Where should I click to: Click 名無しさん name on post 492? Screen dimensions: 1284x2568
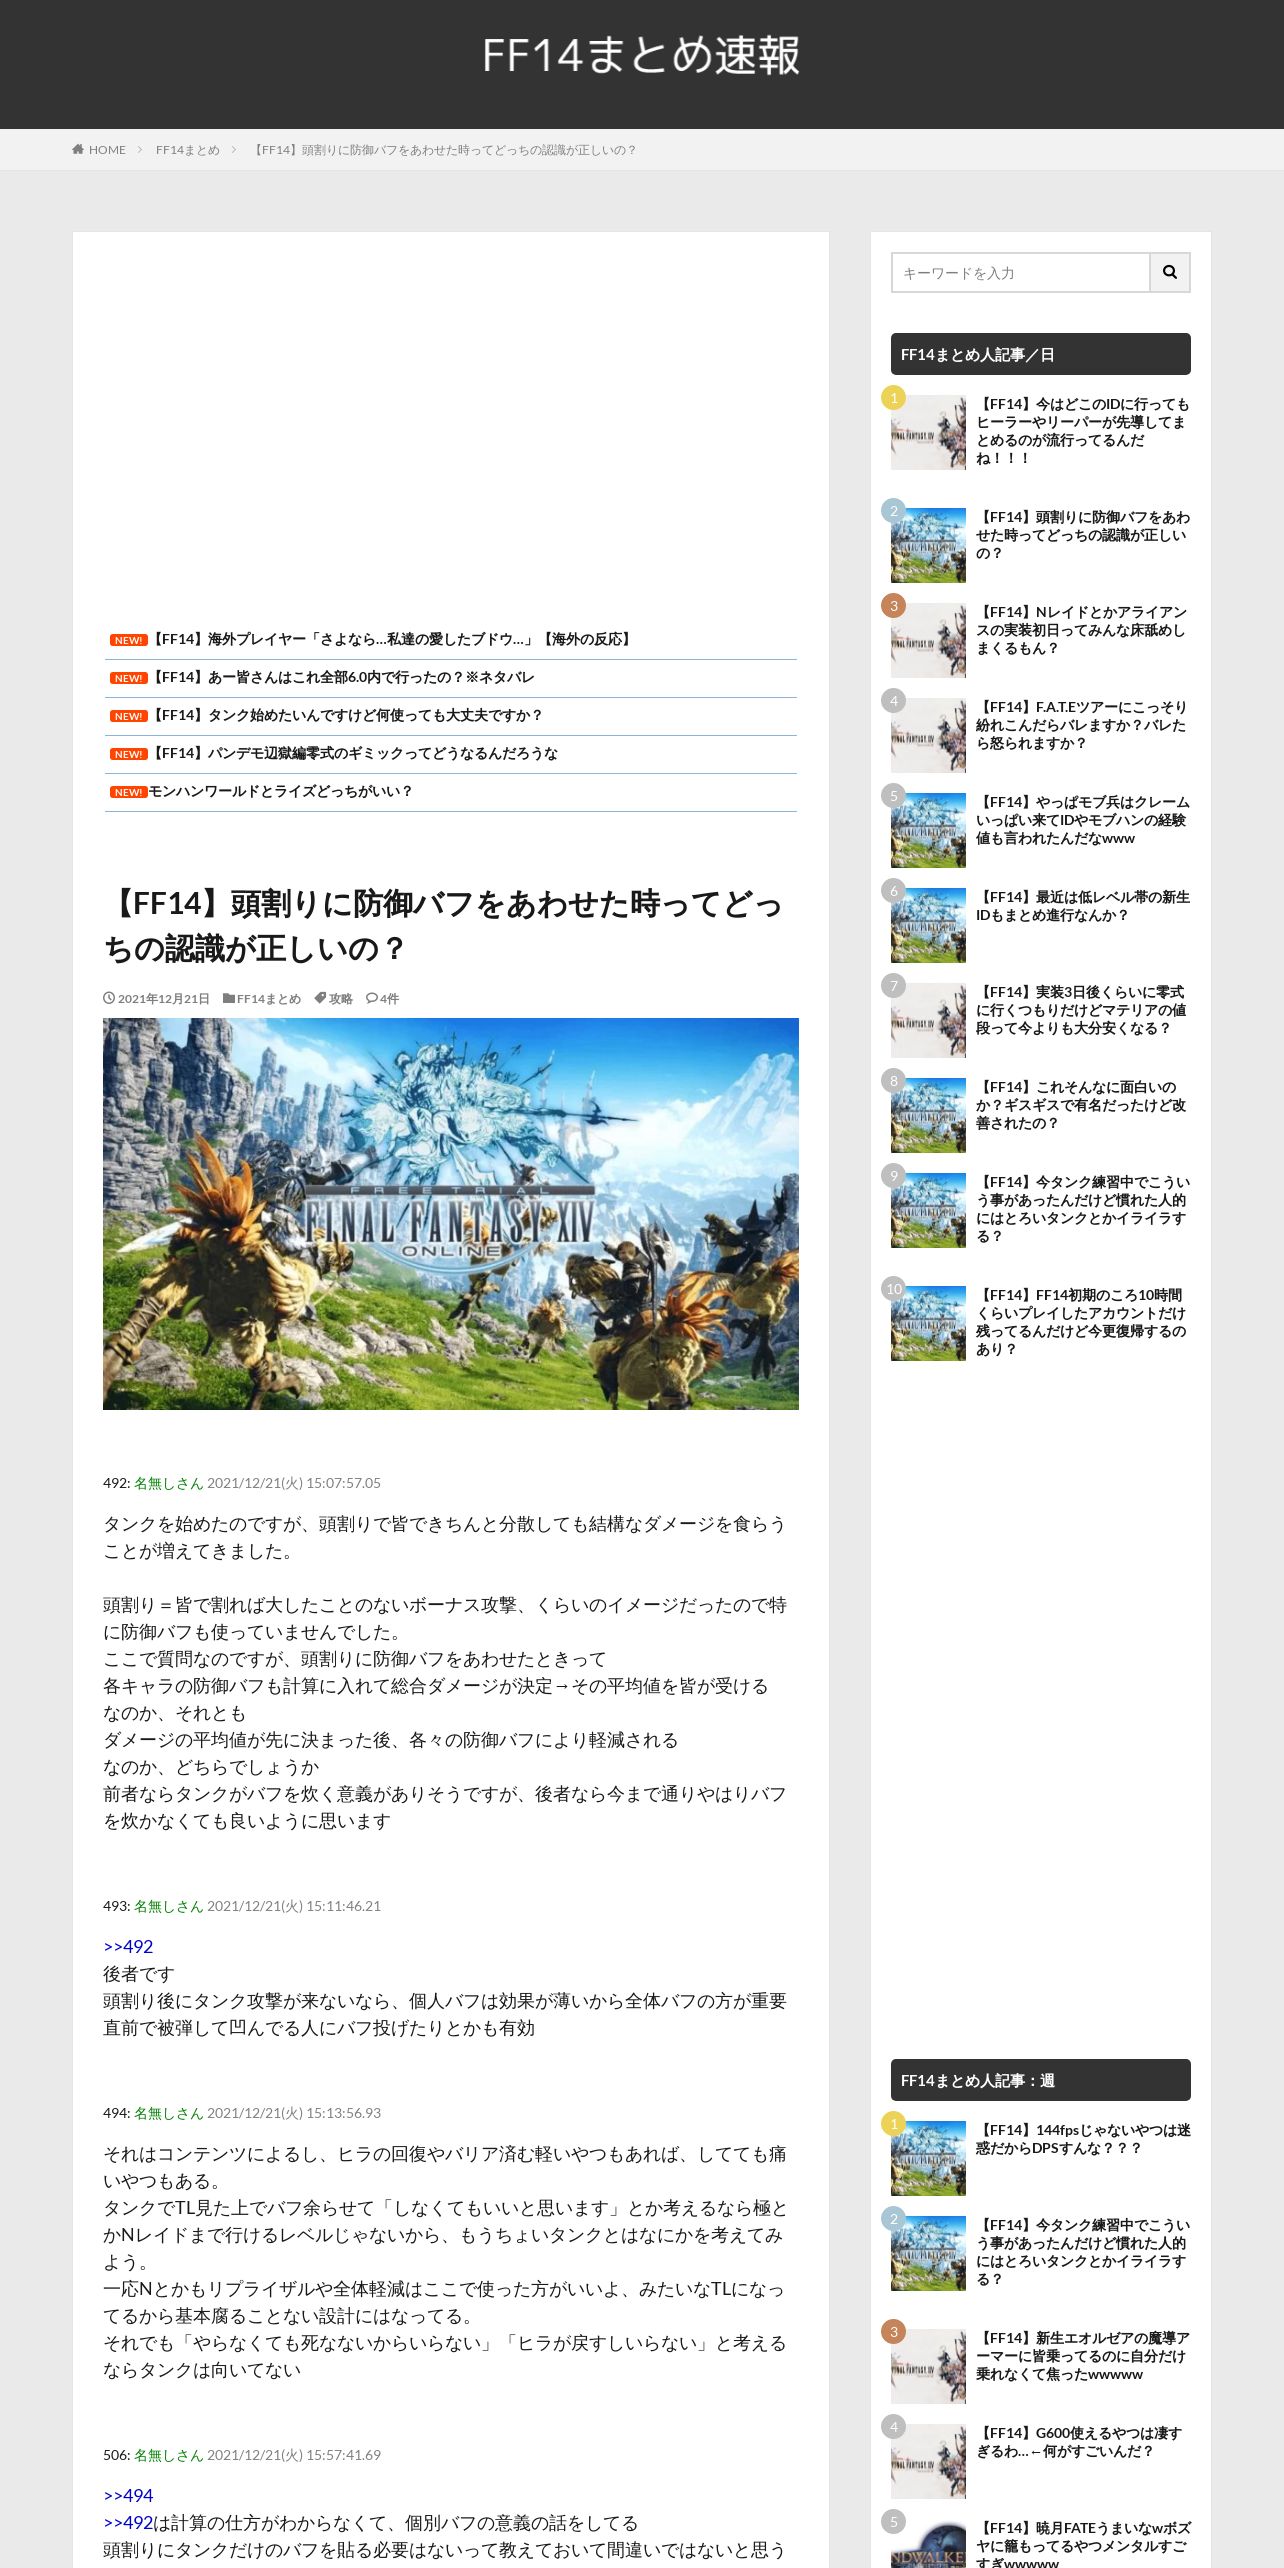click(x=168, y=1483)
